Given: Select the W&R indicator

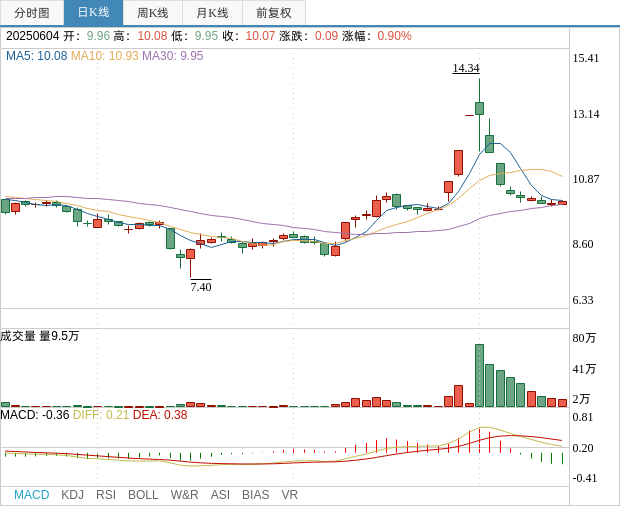Looking at the screenshot, I should (184, 495).
